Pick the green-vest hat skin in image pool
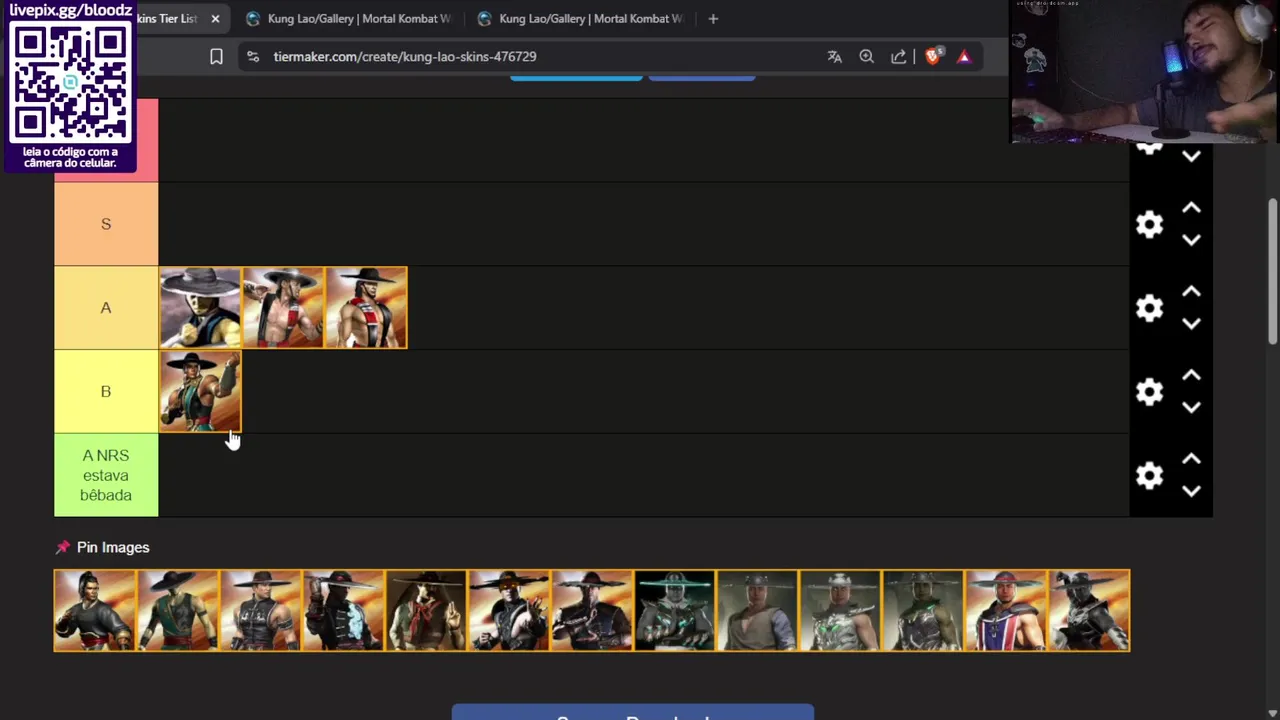 (x=178, y=611)
